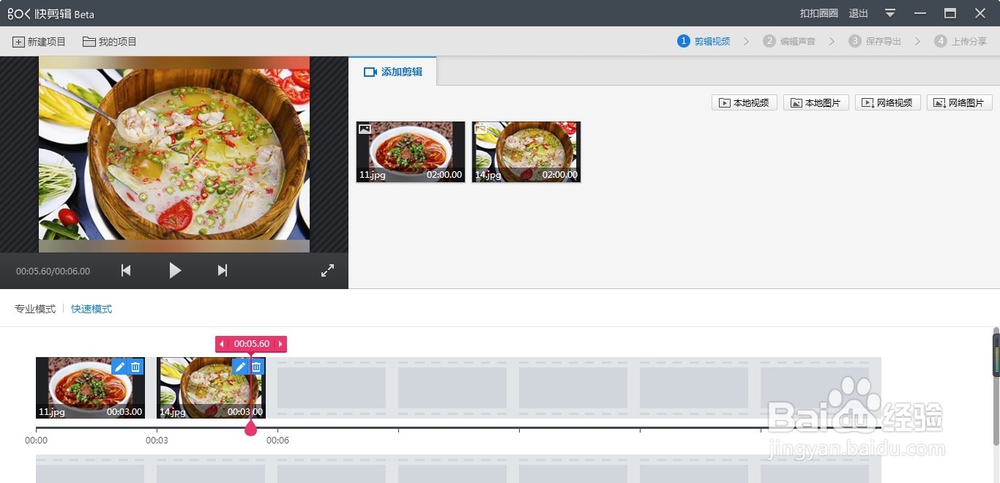This screenshot has height=483, width=1000.
Task: Open 我的项目 my projects
Action: point(110,41)
